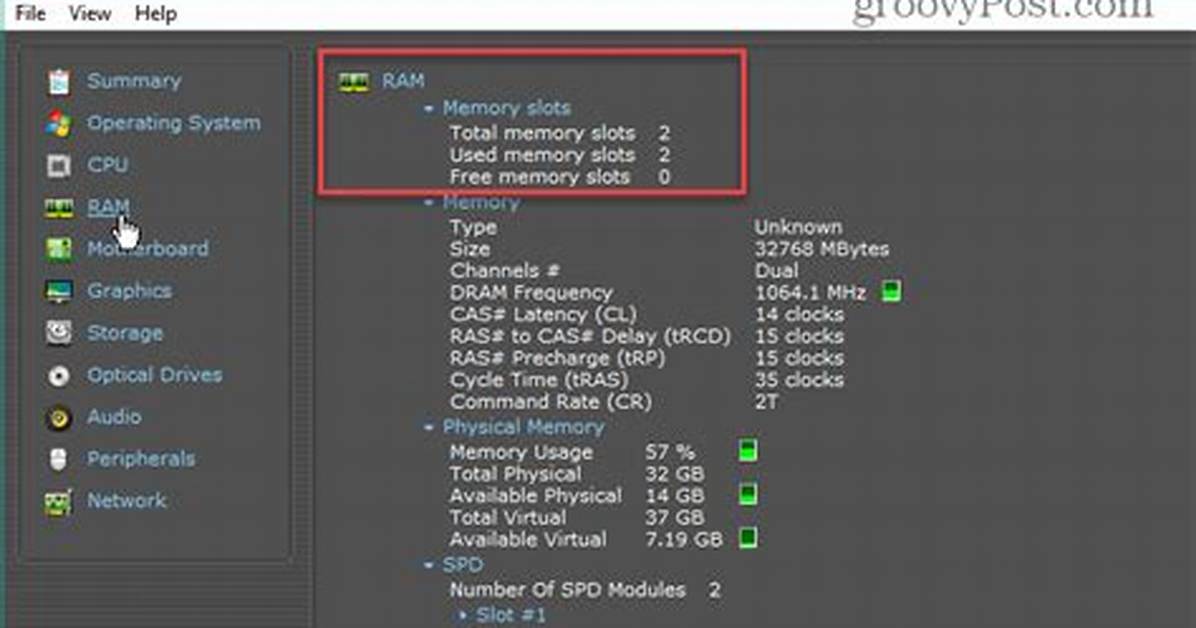
Task: Select the 'Total memory slots' row
Action: pyautogui.click(x=560, y=133)
